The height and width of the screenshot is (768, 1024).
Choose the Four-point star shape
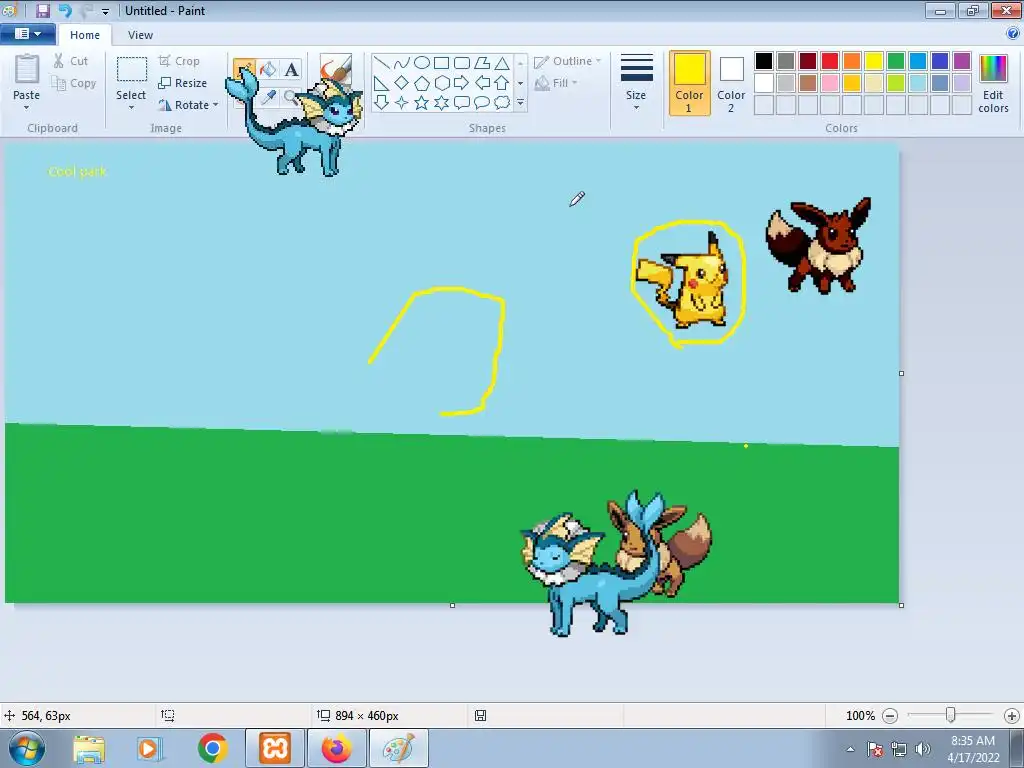coord(402,103)
